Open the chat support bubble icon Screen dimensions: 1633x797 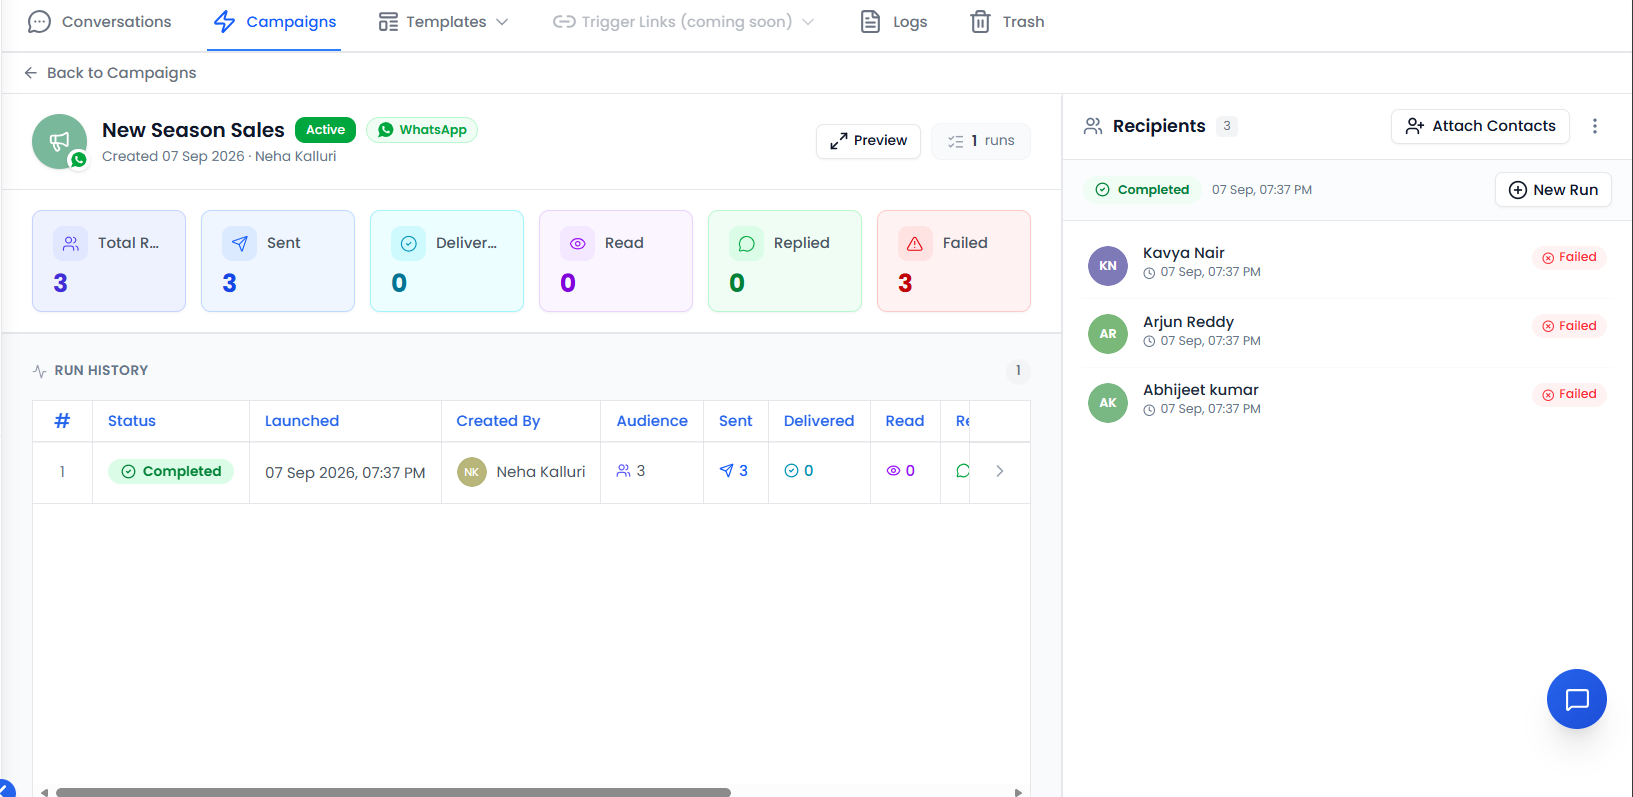click(1576, 699)
